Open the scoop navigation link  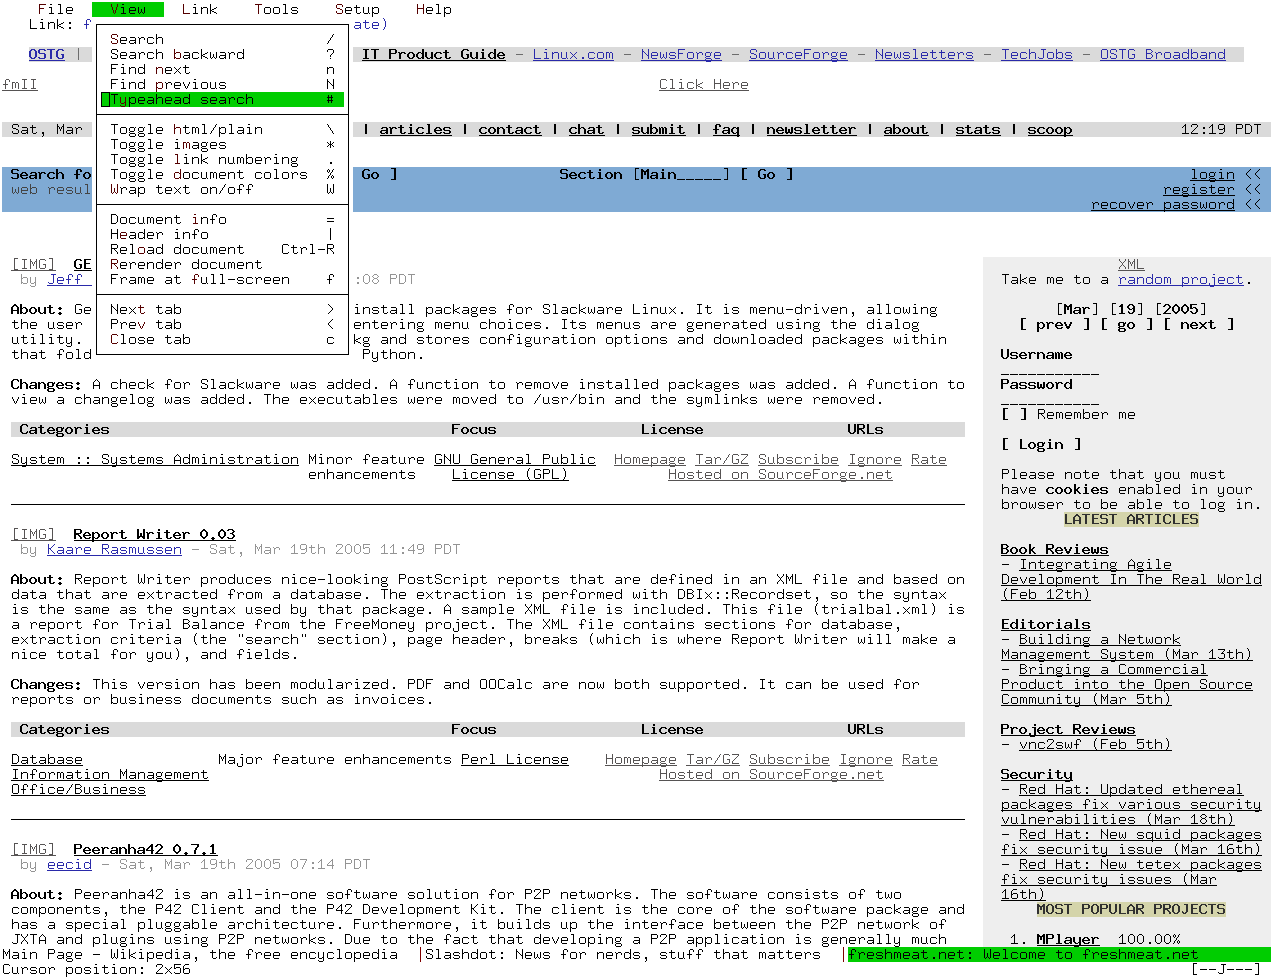pos(1050,130)
